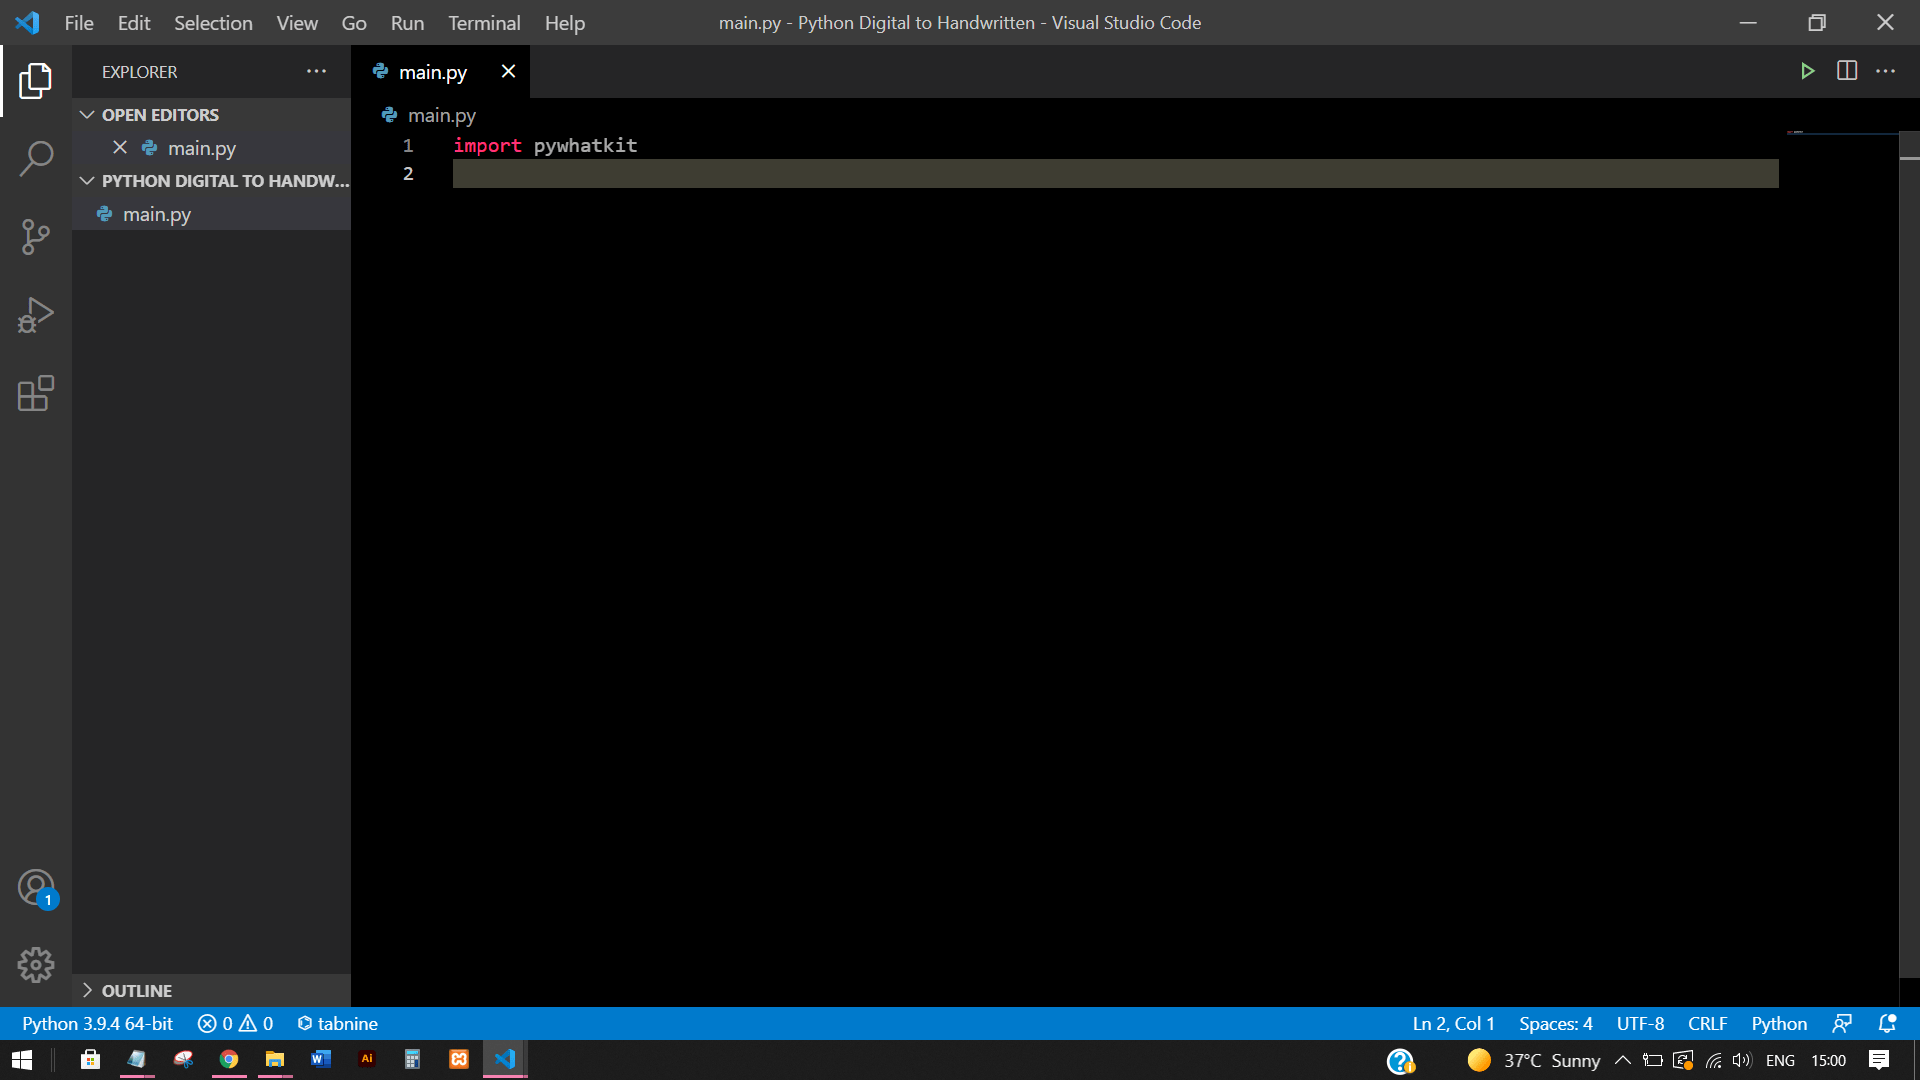This screenshot has width=1920, height=1080.
Task: Open the Search view in activity bar
Action: point(36,158)
